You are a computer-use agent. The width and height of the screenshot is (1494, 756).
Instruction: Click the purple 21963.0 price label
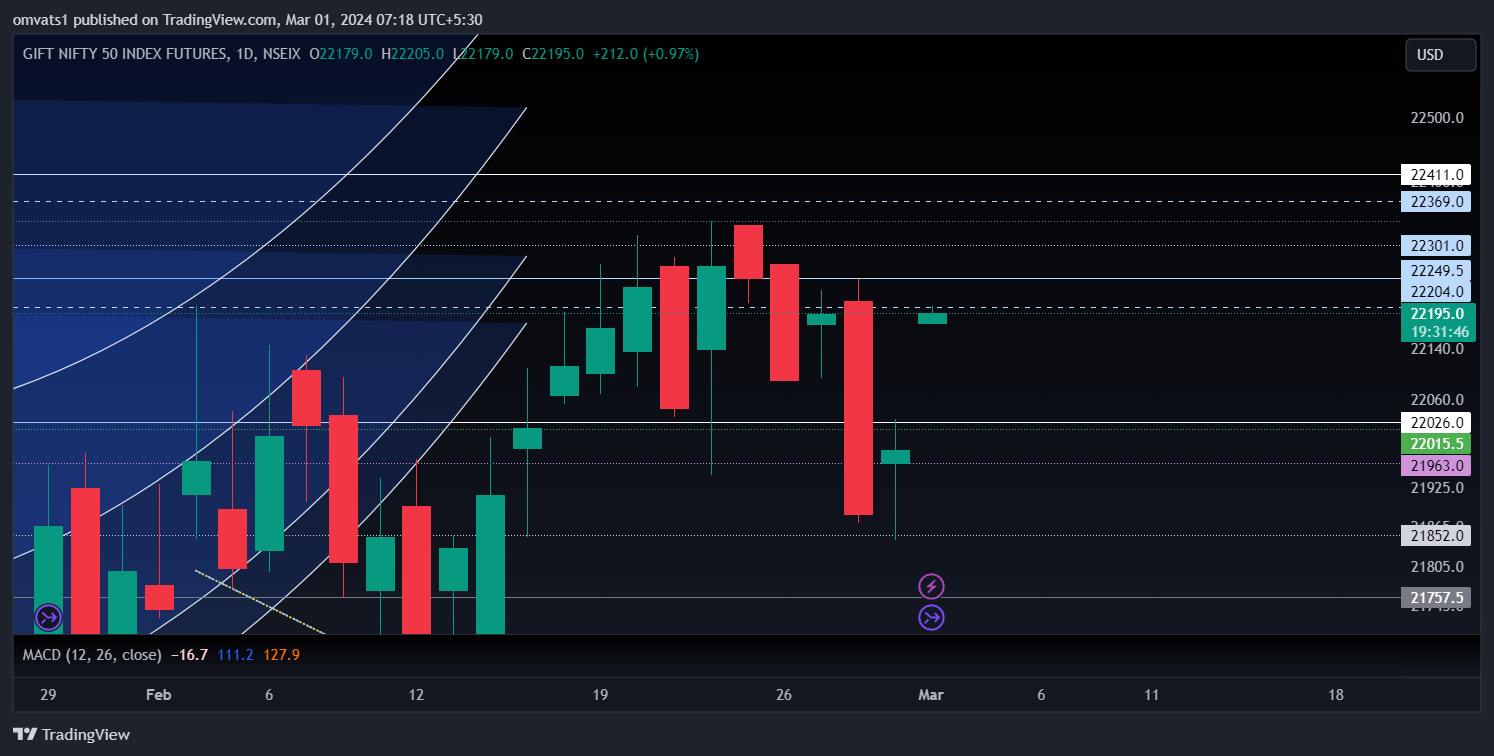(1436, 466)
